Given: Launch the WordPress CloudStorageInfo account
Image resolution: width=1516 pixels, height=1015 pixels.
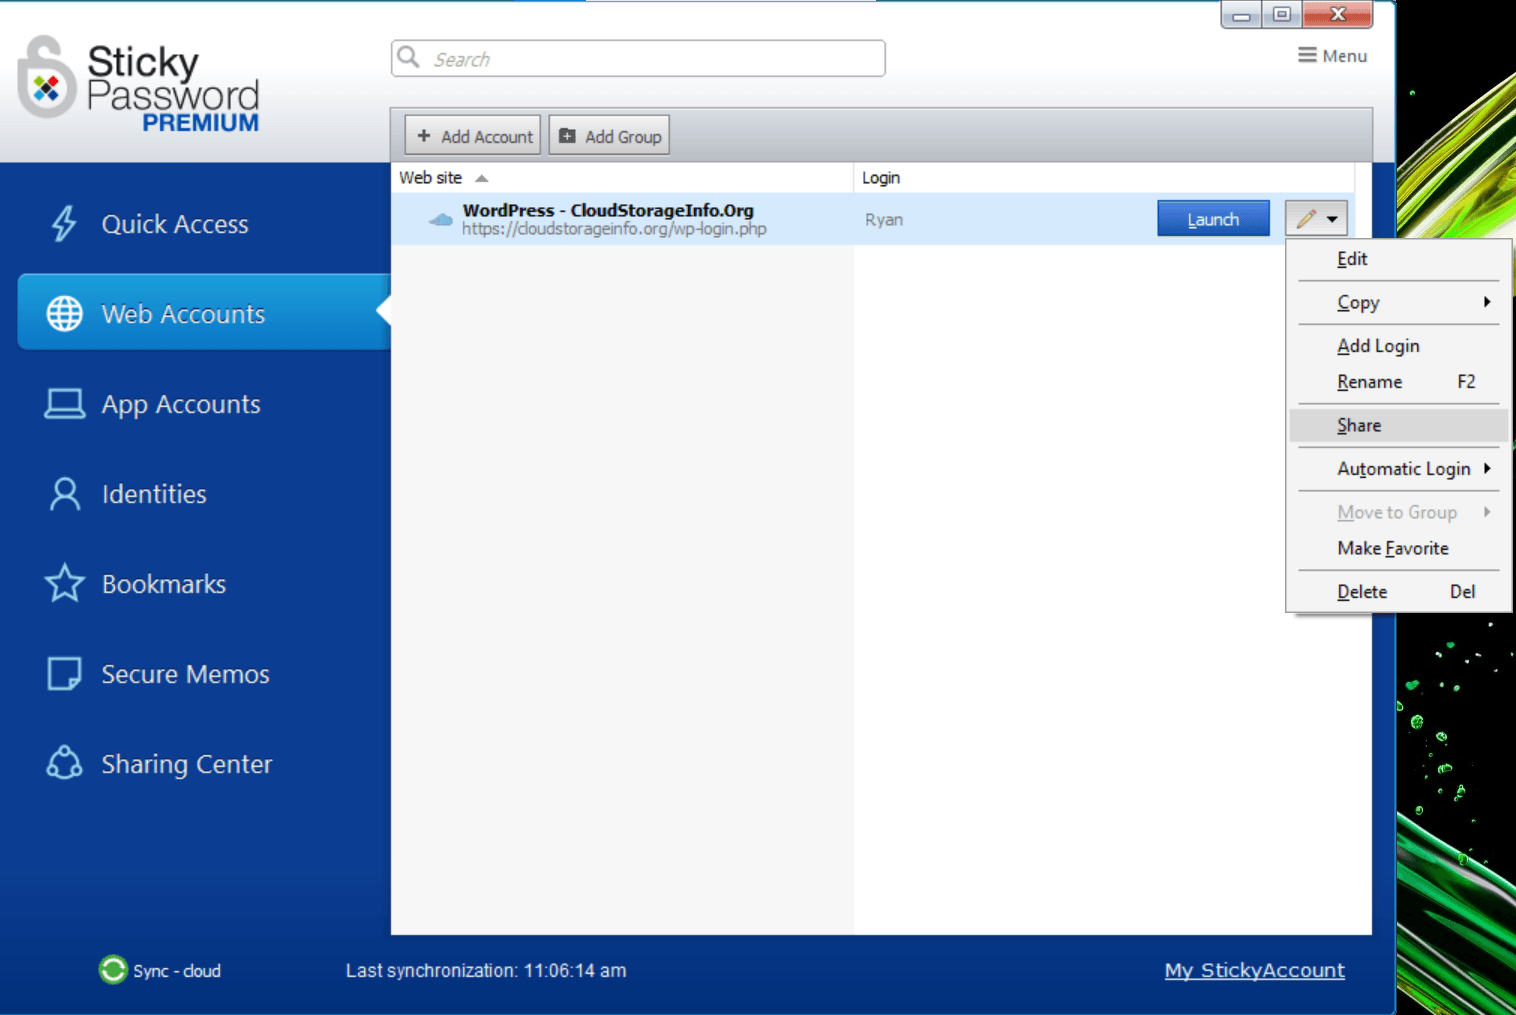Looking at the screenshot, I should point(1213,219).
